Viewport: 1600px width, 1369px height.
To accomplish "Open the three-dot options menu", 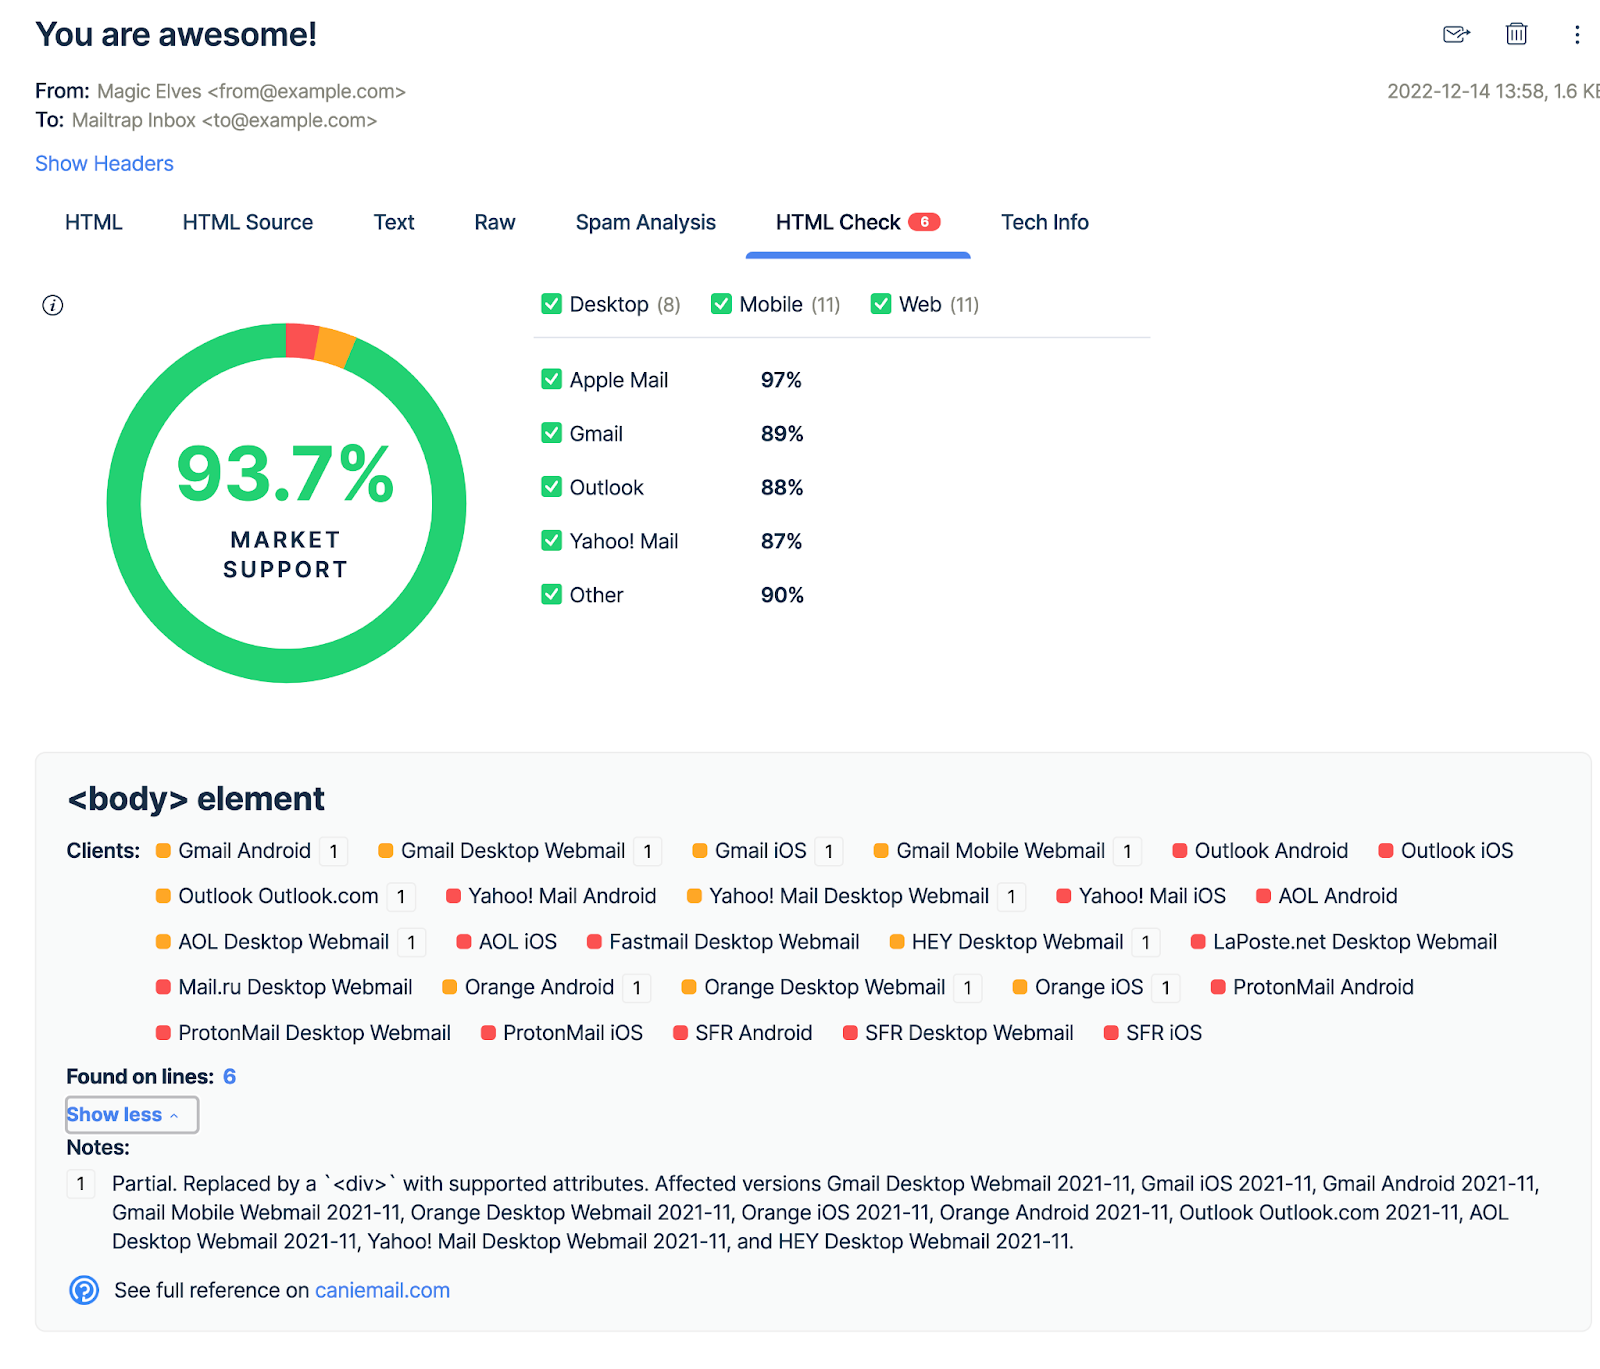I will [x=1576, y=34].
